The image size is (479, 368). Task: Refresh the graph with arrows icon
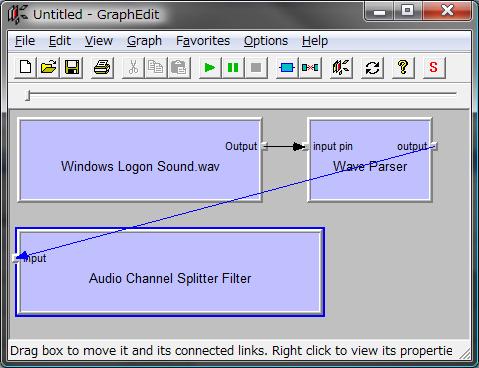pos(372,68)
